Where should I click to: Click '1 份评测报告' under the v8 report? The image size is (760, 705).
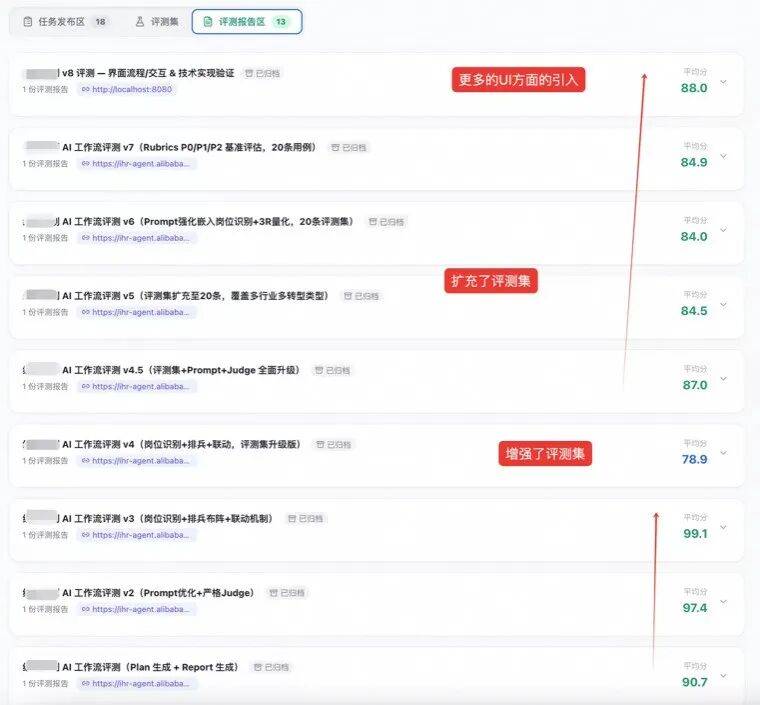coord(45,90)
